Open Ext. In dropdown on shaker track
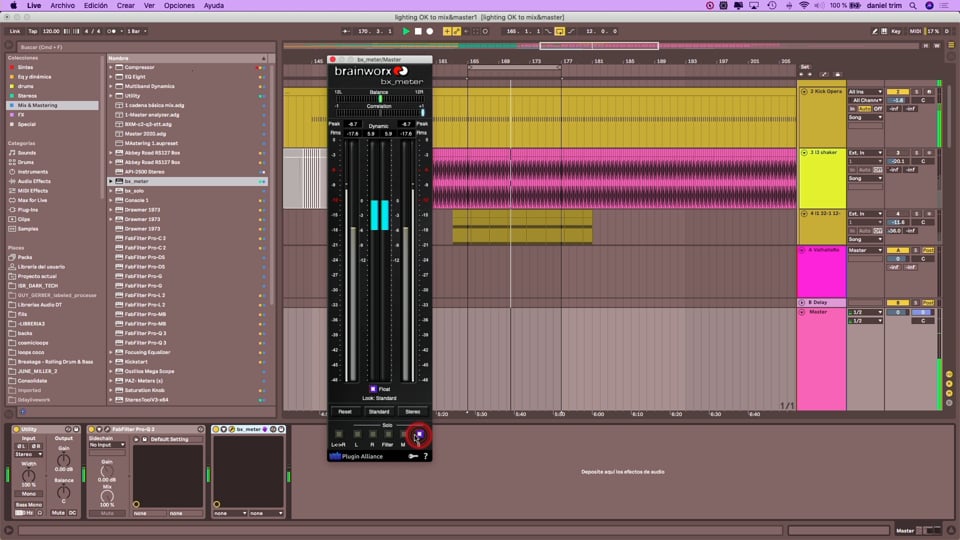960x540 pixels. coord(865,152)
